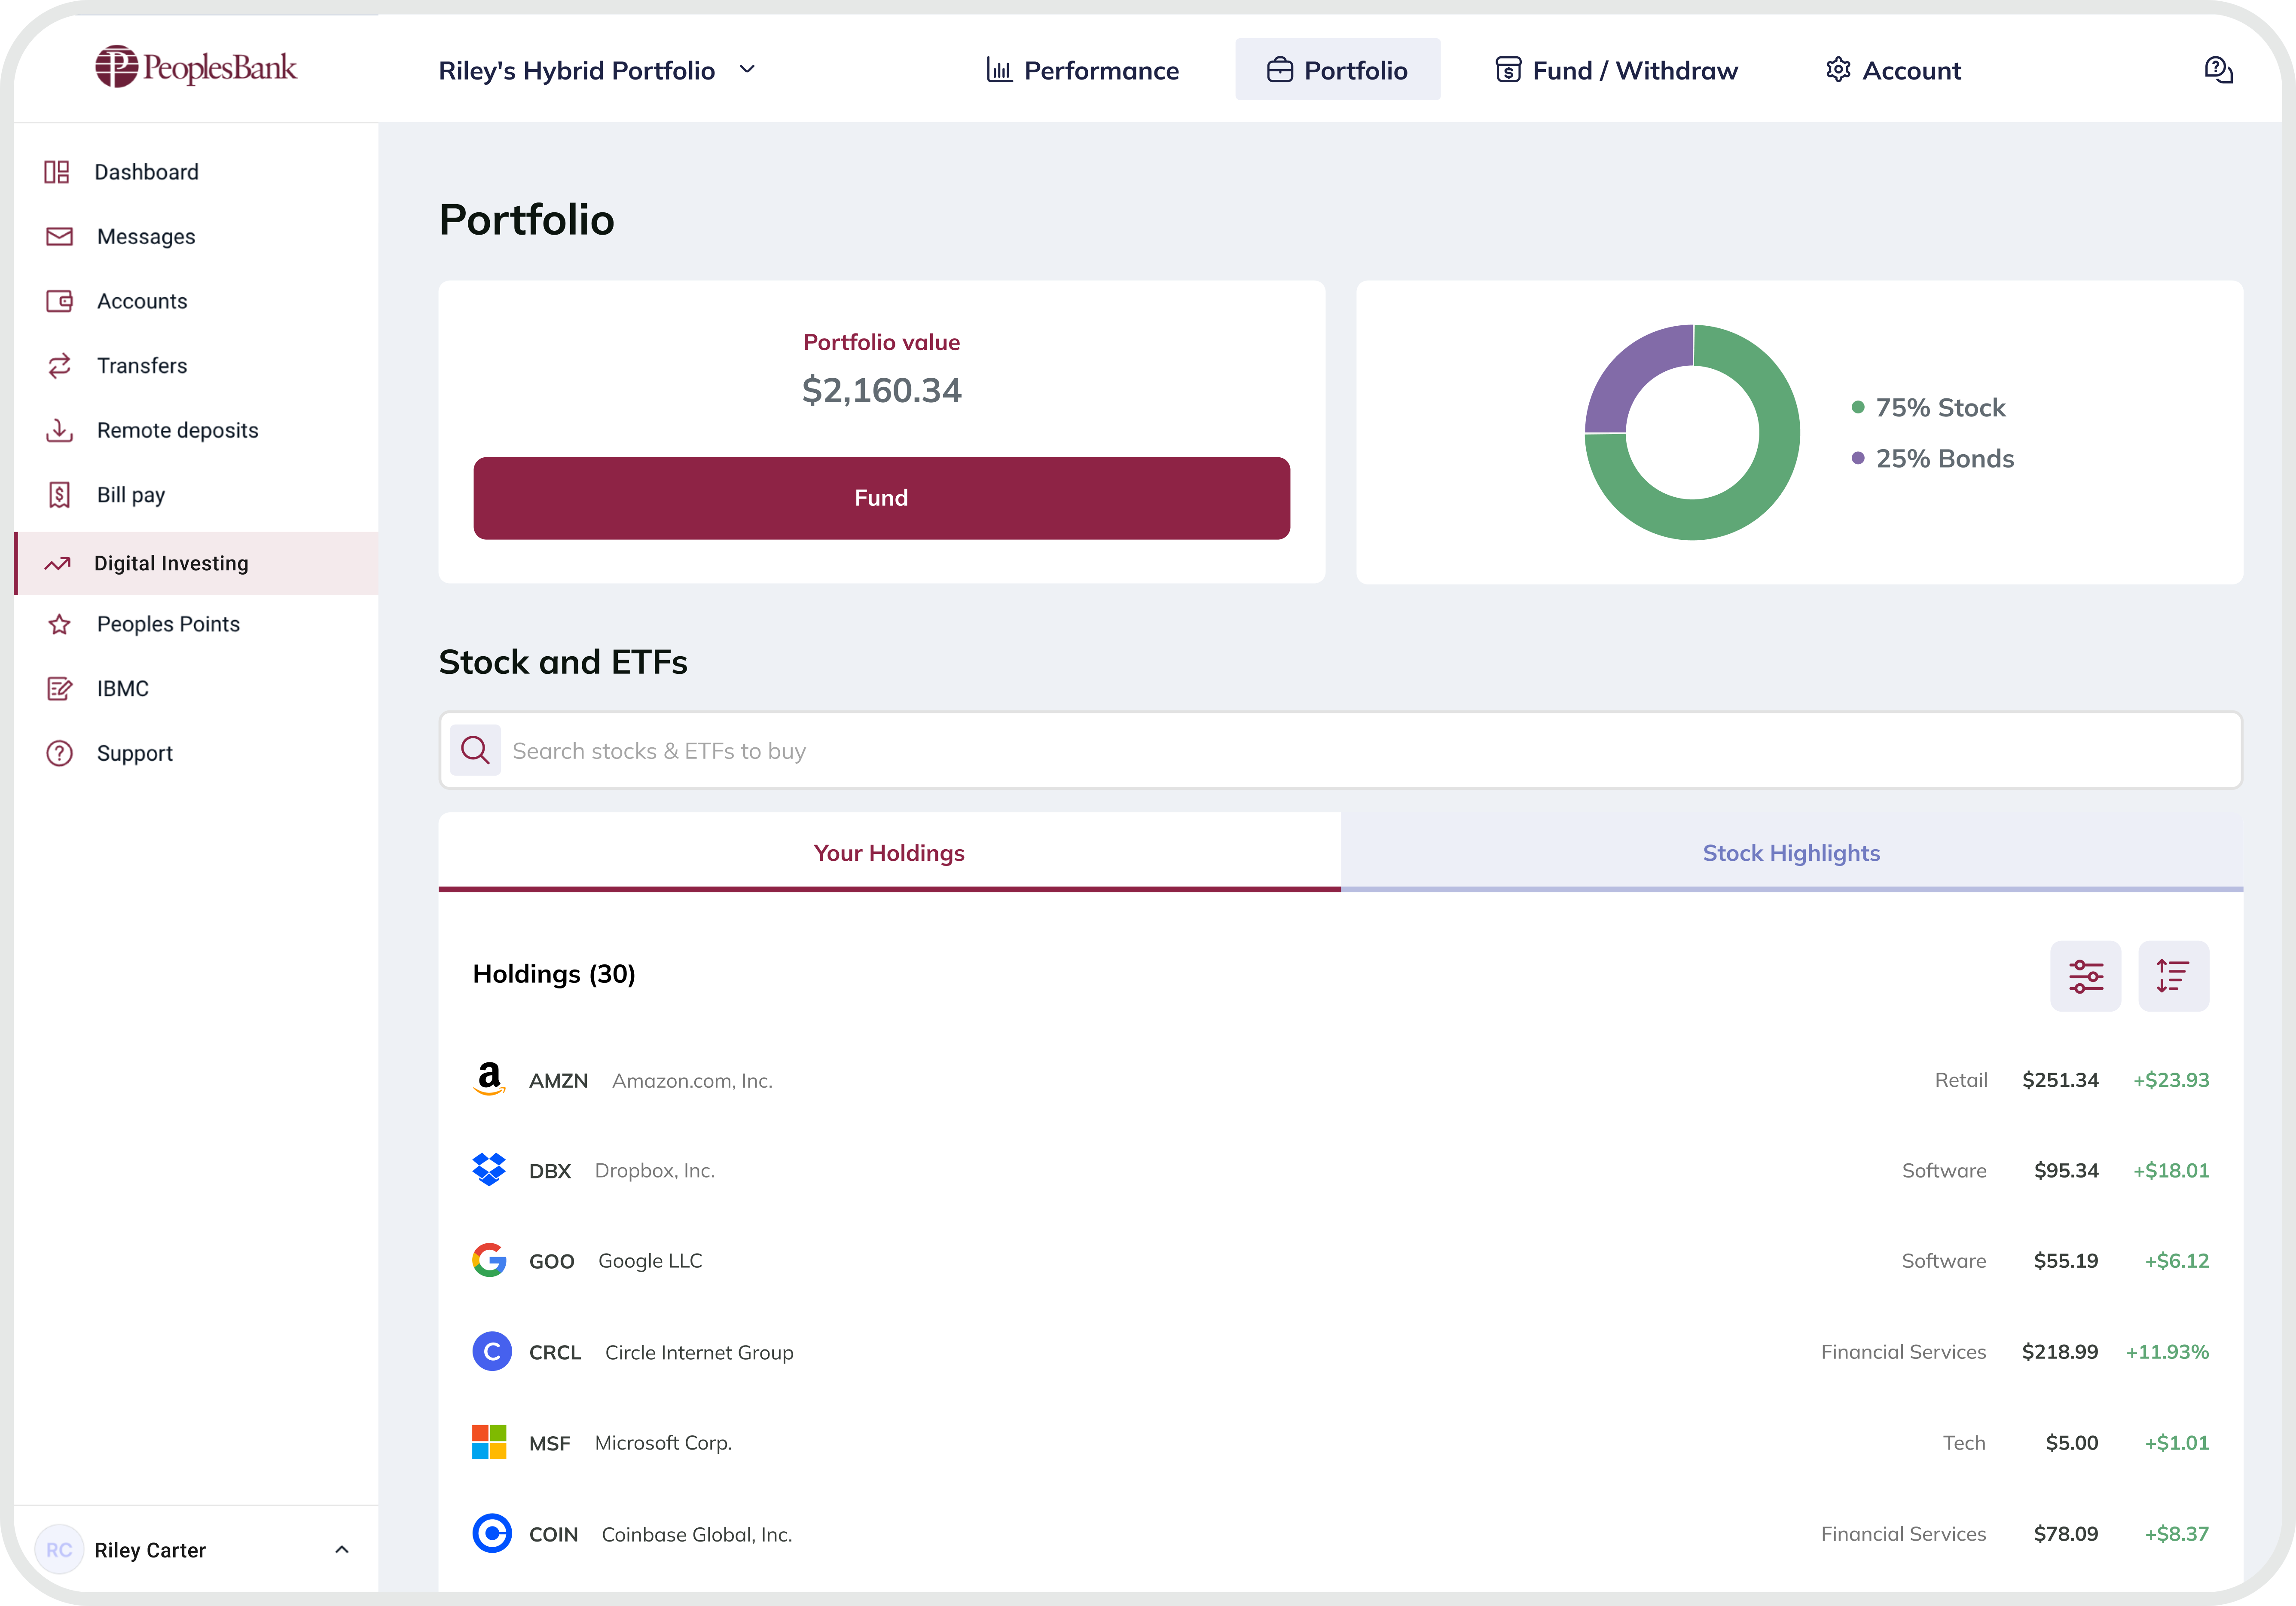Click the Remote deposits download icon

point(59,430)
